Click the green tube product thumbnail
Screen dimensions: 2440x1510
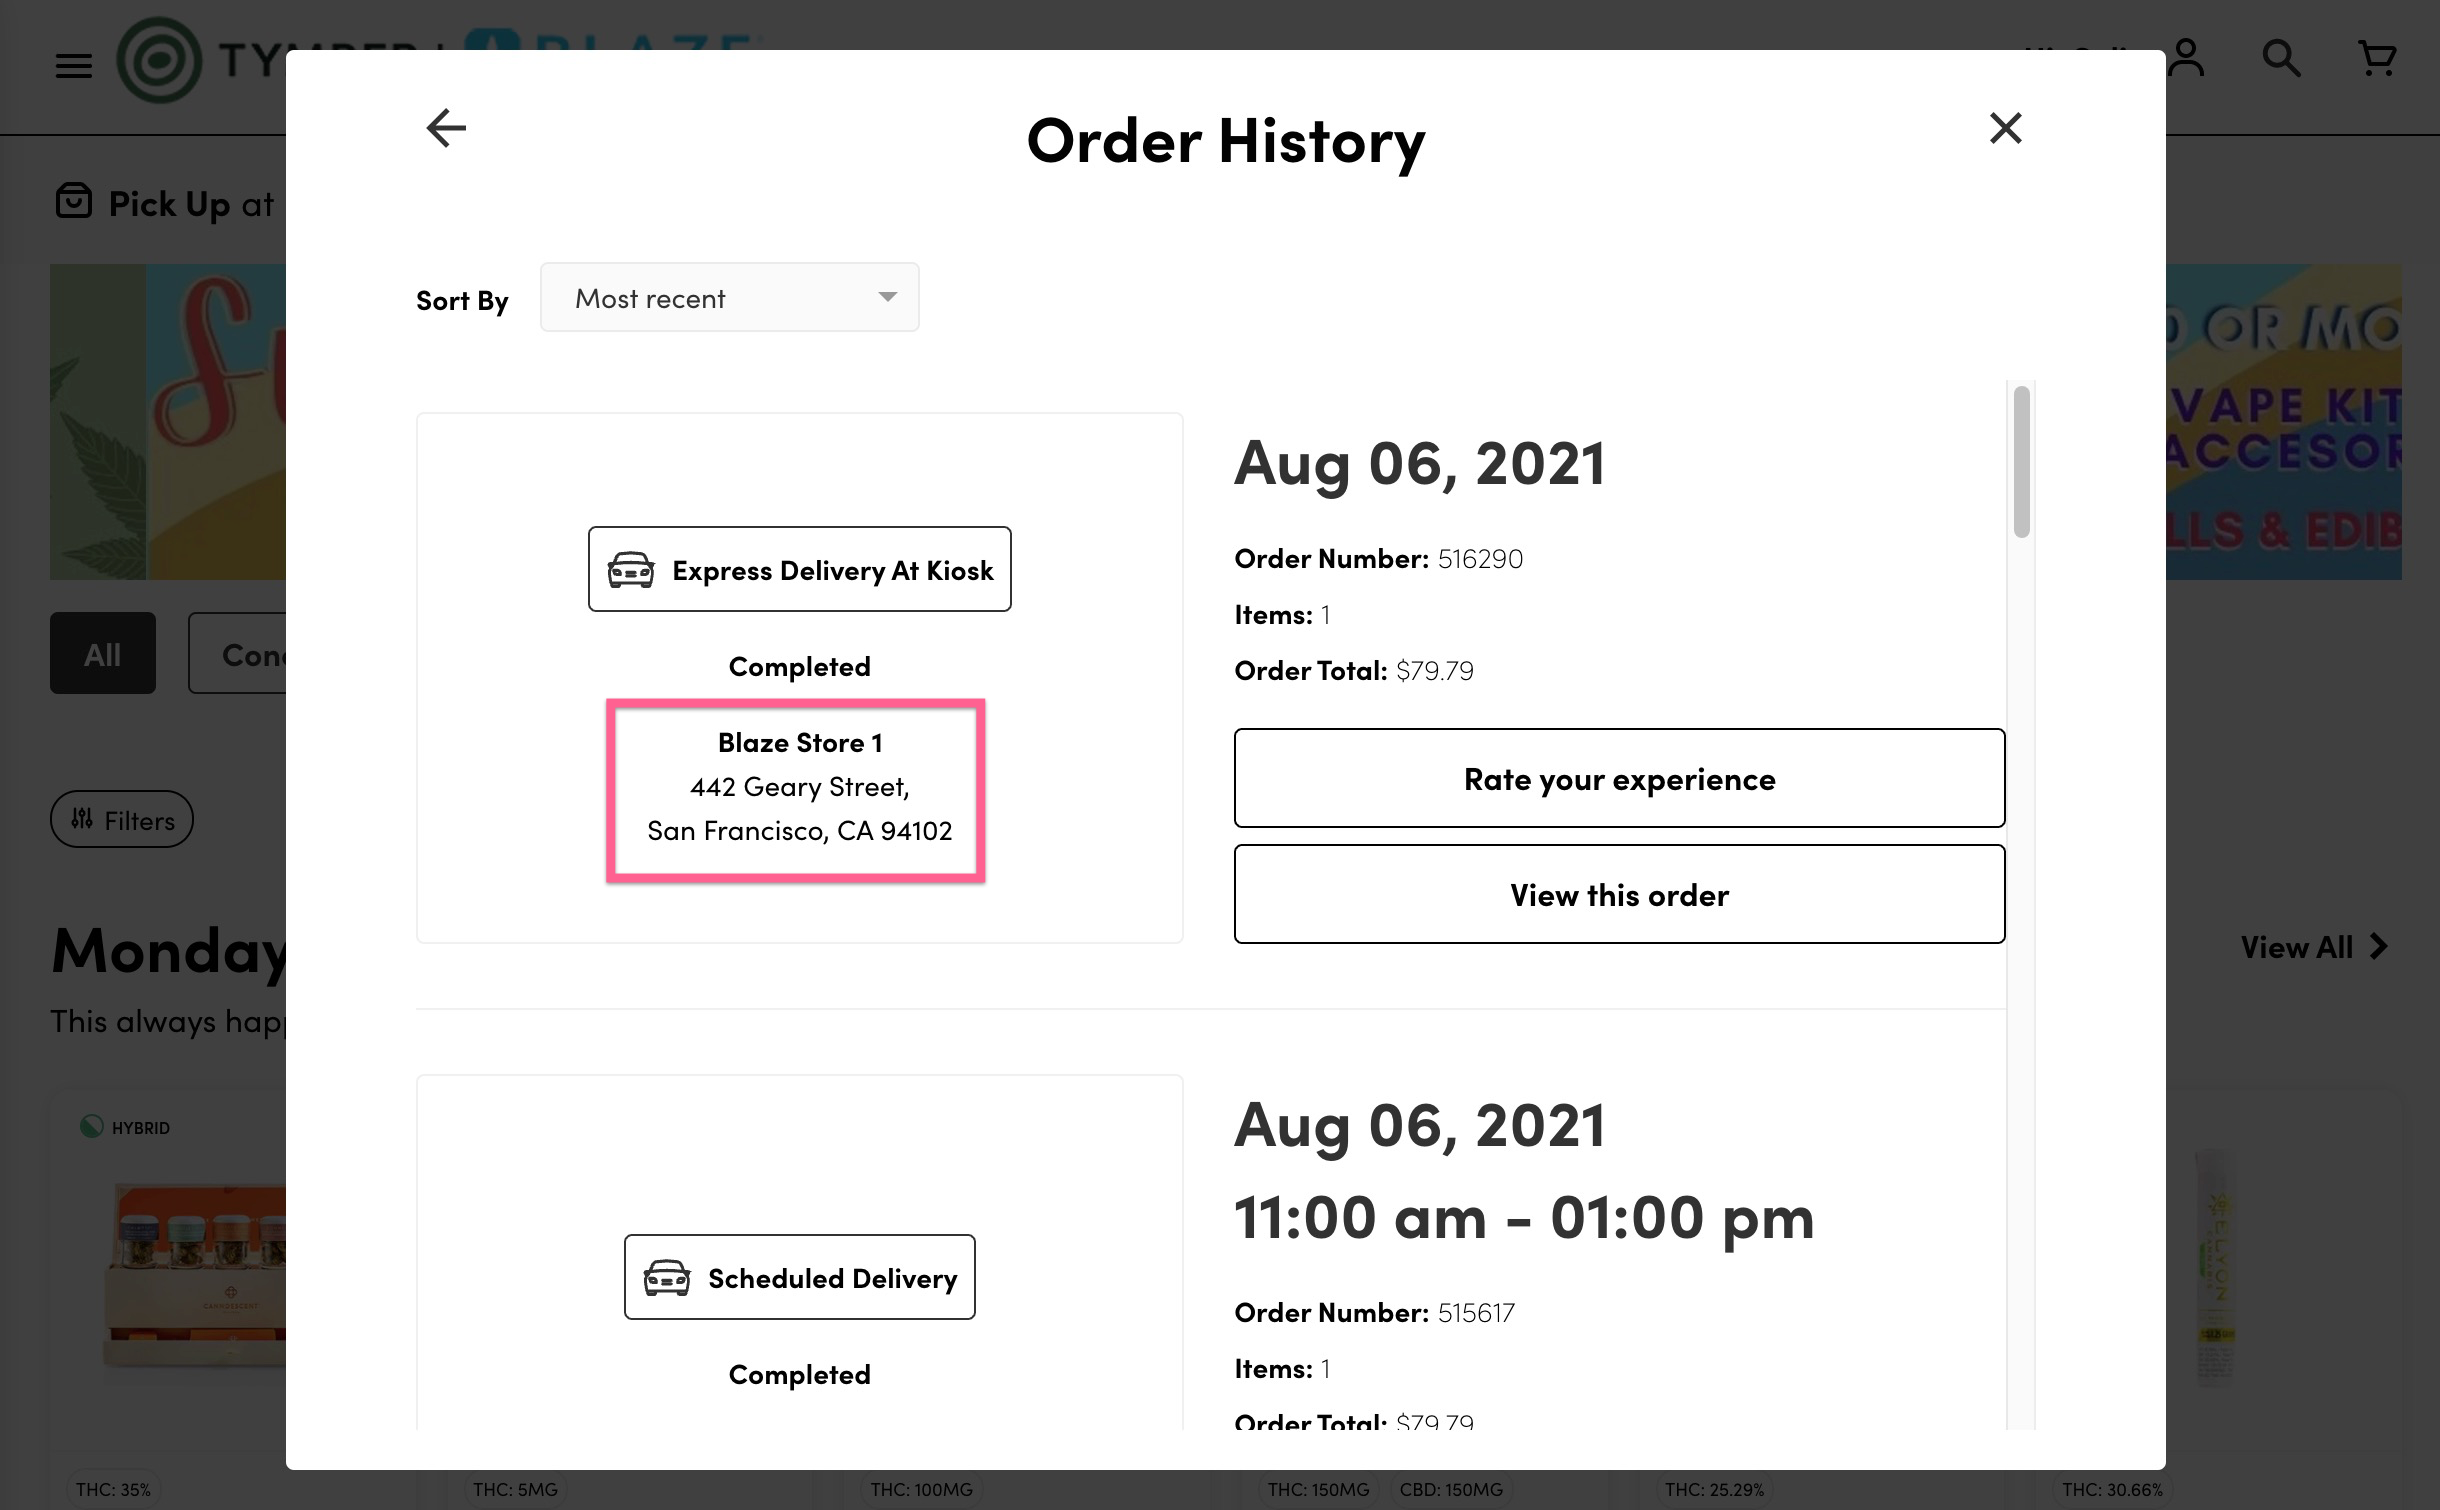pyautogui.click(x=2214, y=1268)
